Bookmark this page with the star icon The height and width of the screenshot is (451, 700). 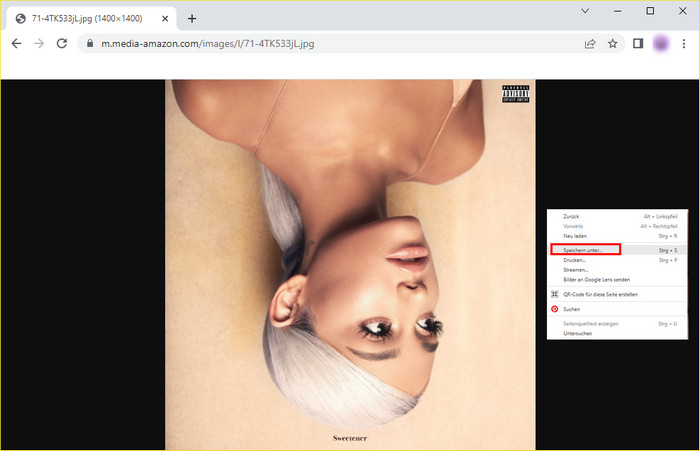(x=612, y=43)
